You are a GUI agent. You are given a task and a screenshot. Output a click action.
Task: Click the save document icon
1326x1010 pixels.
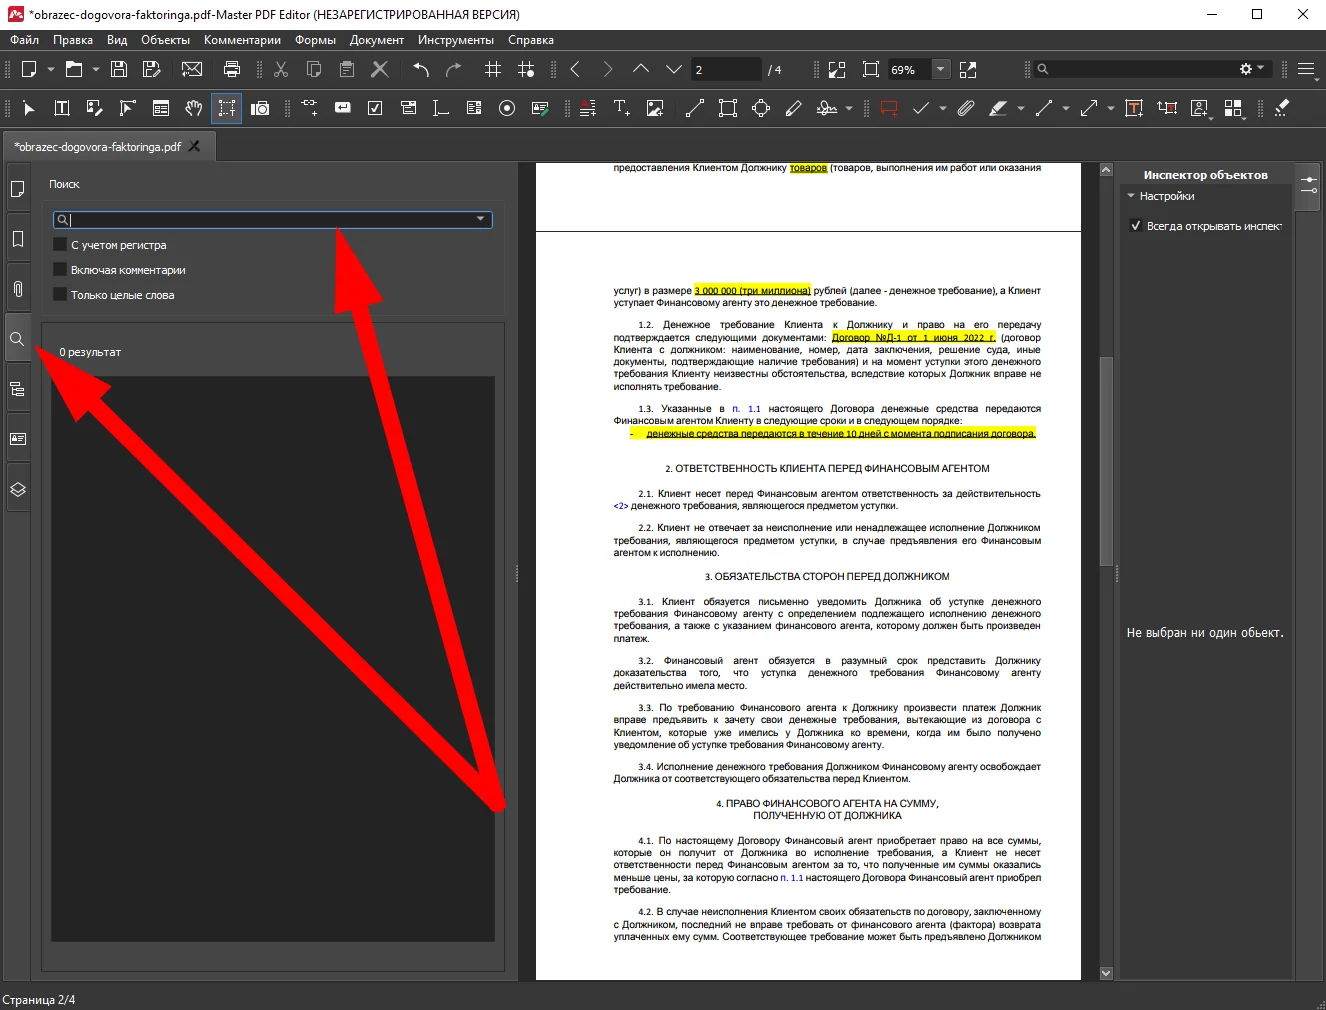click(x=119, y=69)
